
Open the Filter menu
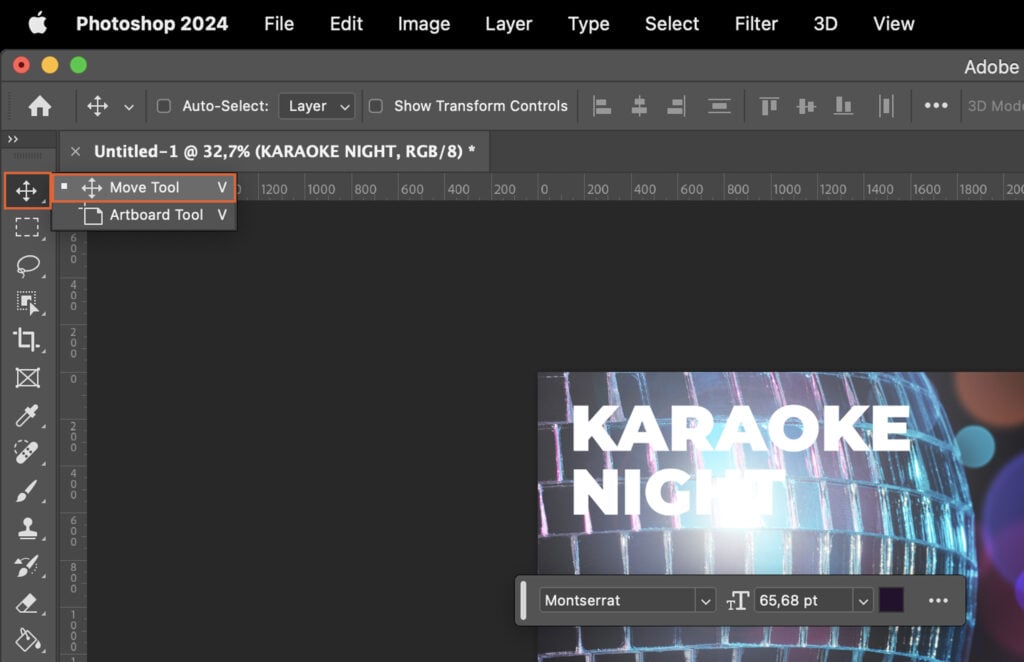click(x=755, y=23)
